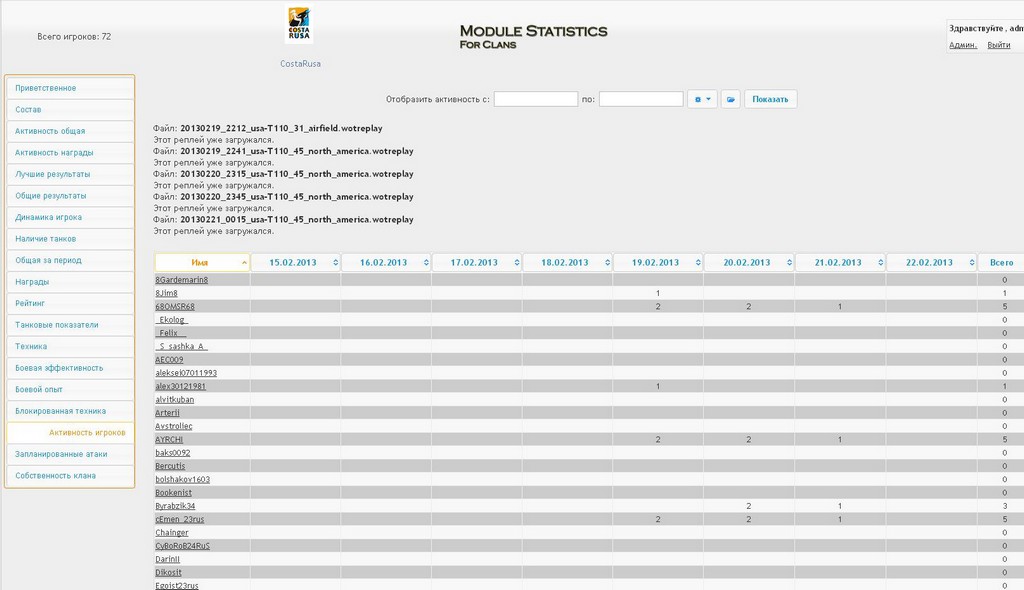1024x590 pixels.
Task: Select Активность игроков in sidebar
Action: tap(86, 433)
